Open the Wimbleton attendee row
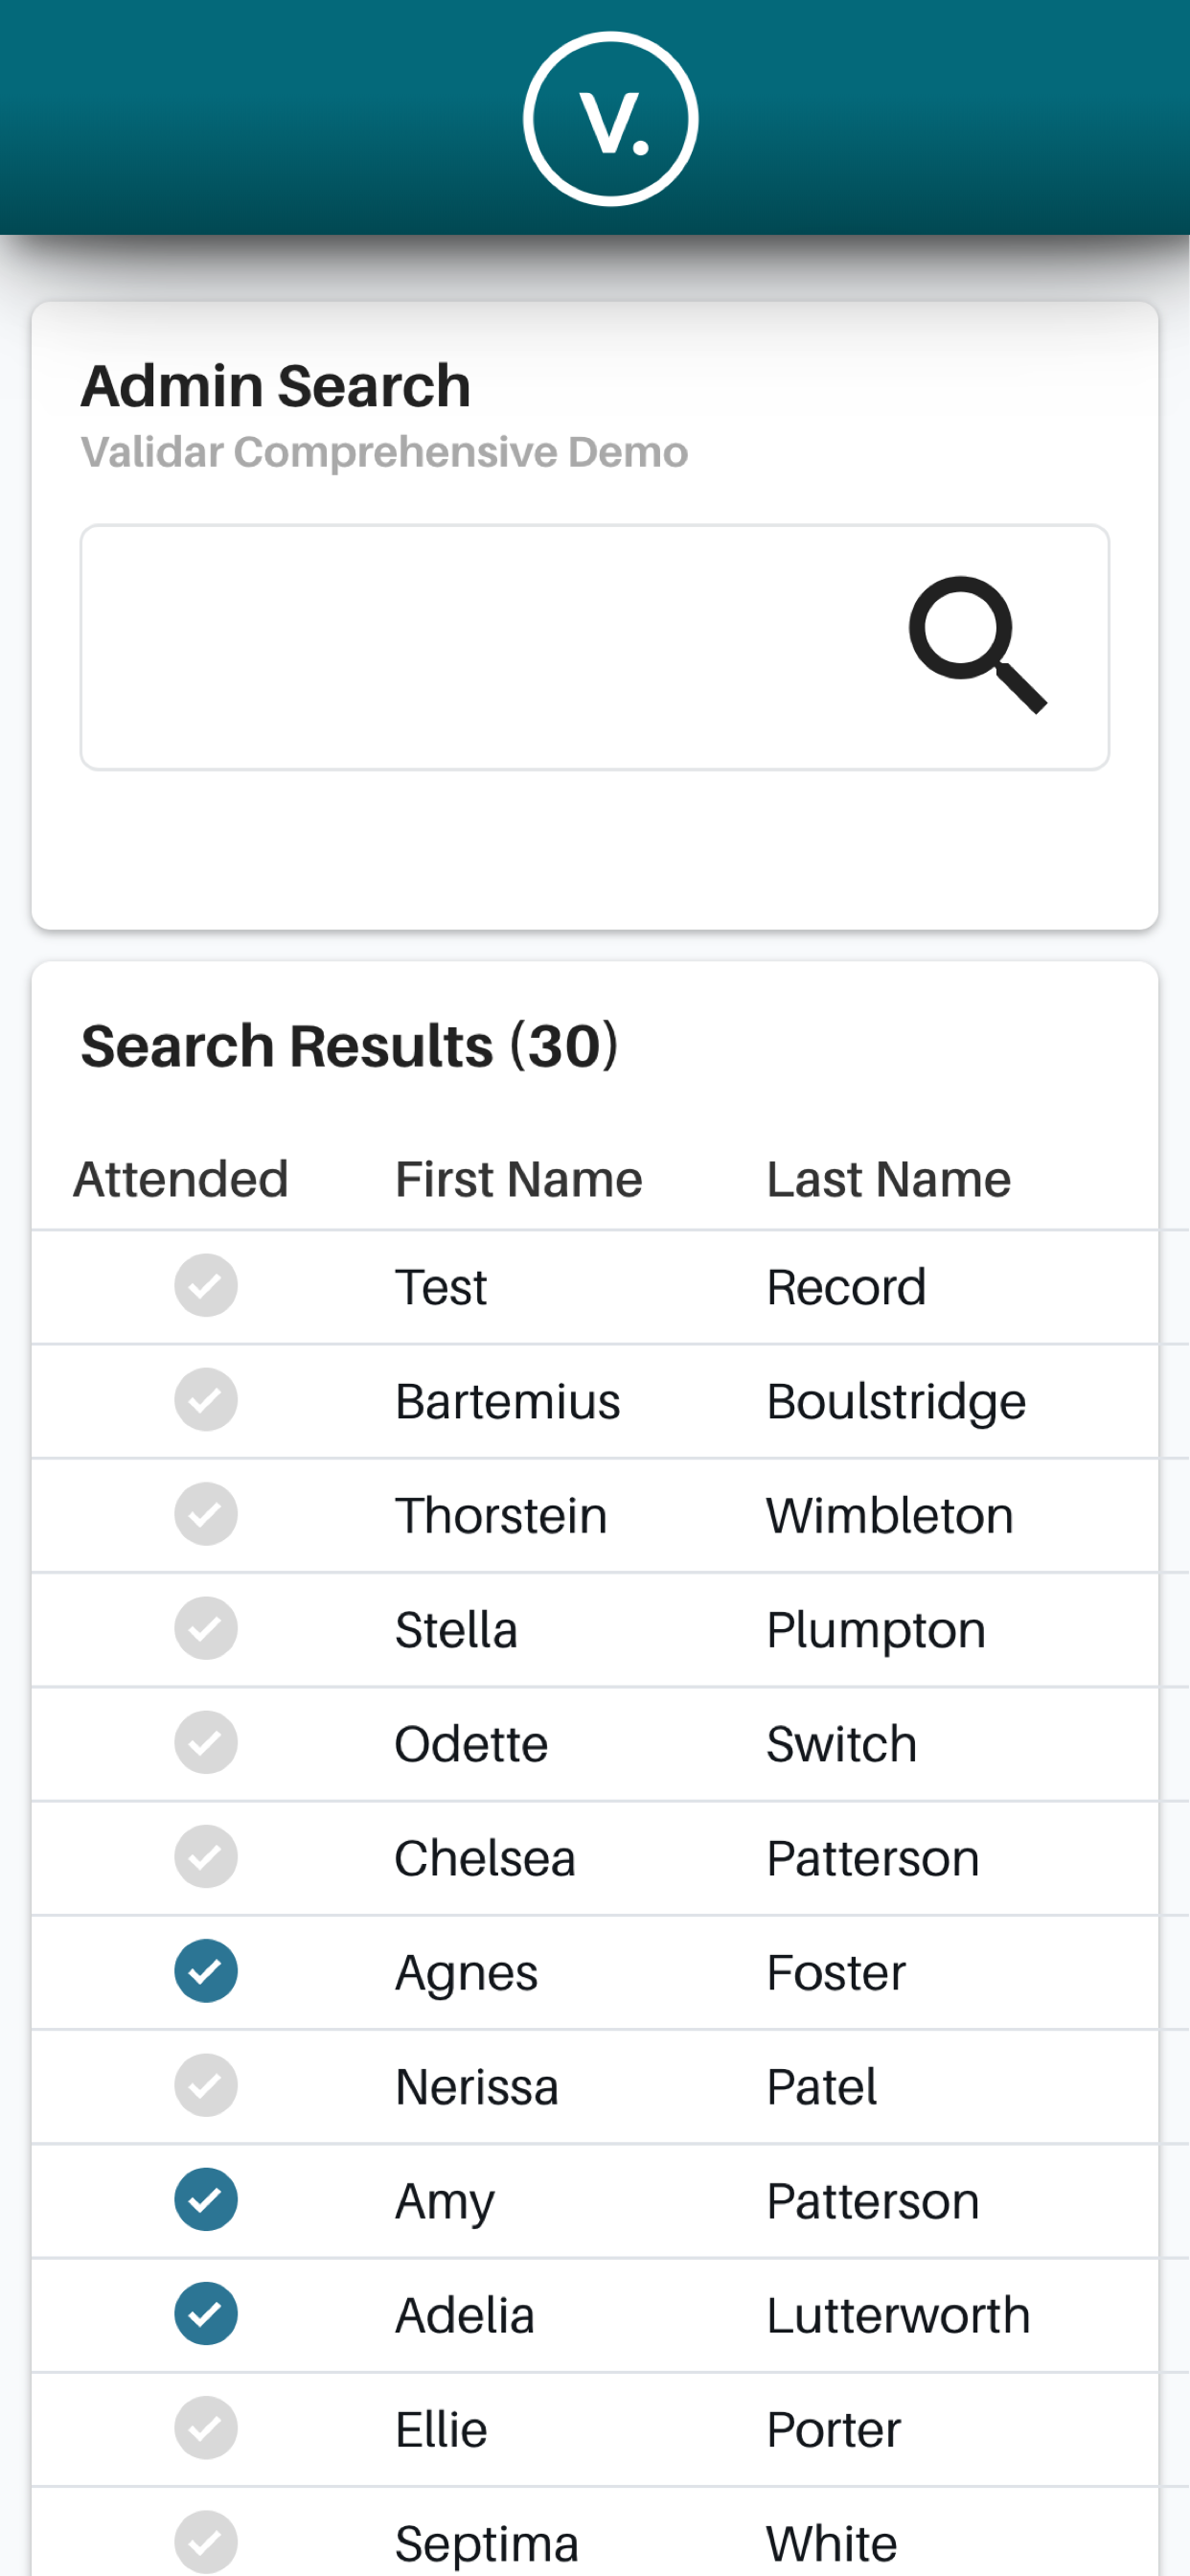Image resolution: width=1190 pixels, height=2576 pixels. [889, 1515]
